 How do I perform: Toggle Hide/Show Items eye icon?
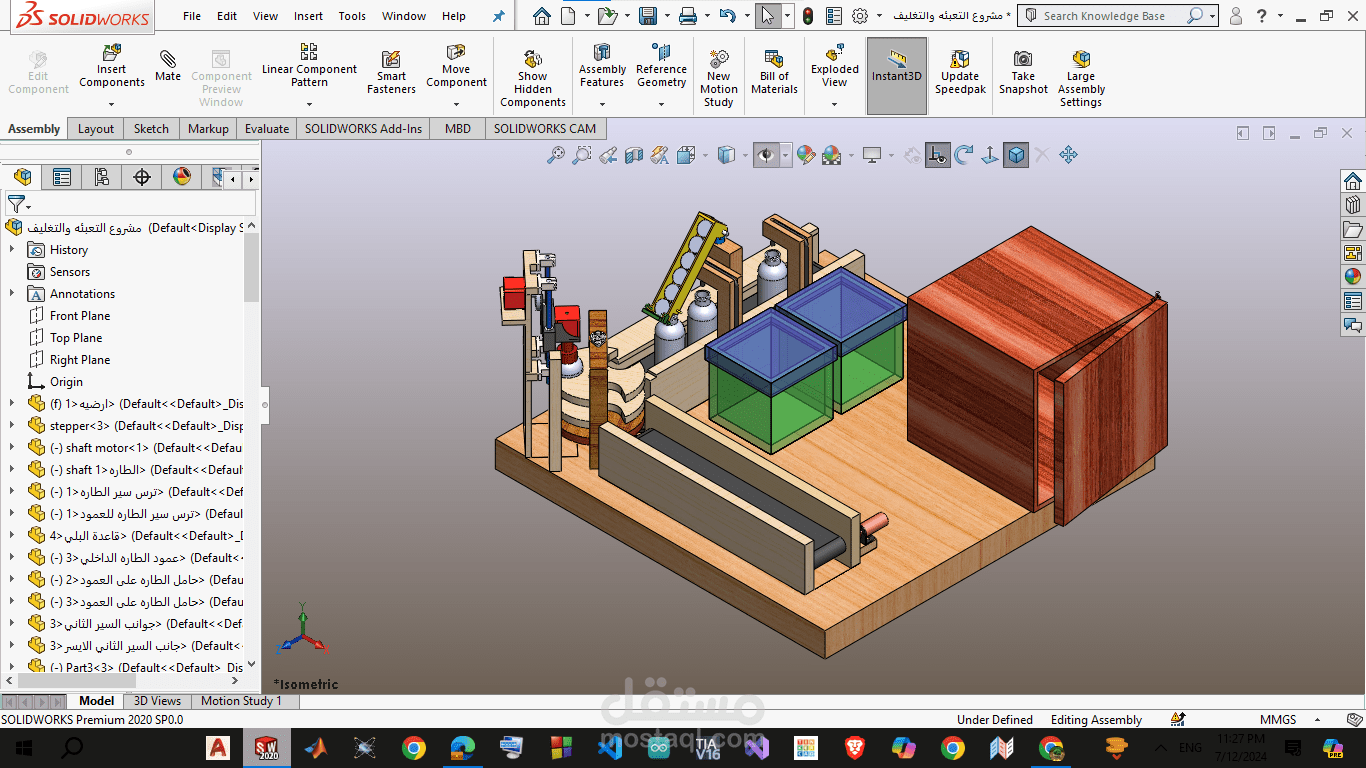coord(766,155)
